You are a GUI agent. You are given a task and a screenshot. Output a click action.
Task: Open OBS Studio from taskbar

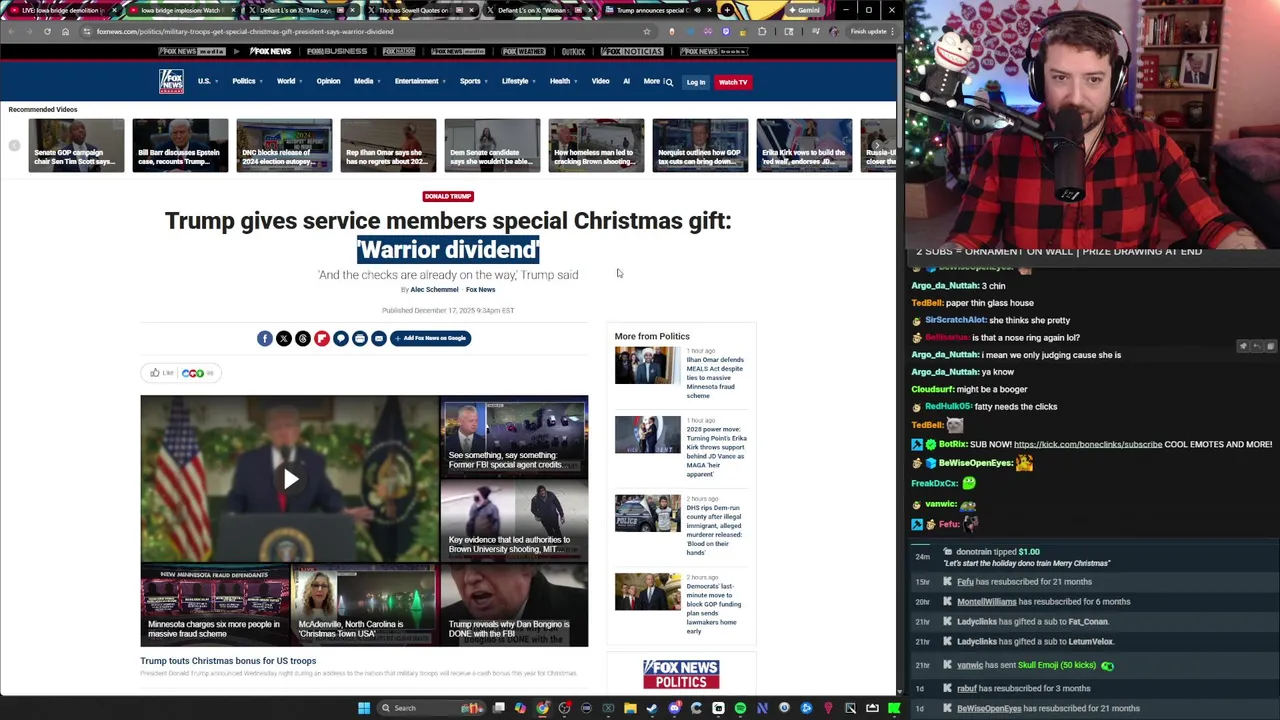pos(564,708)
